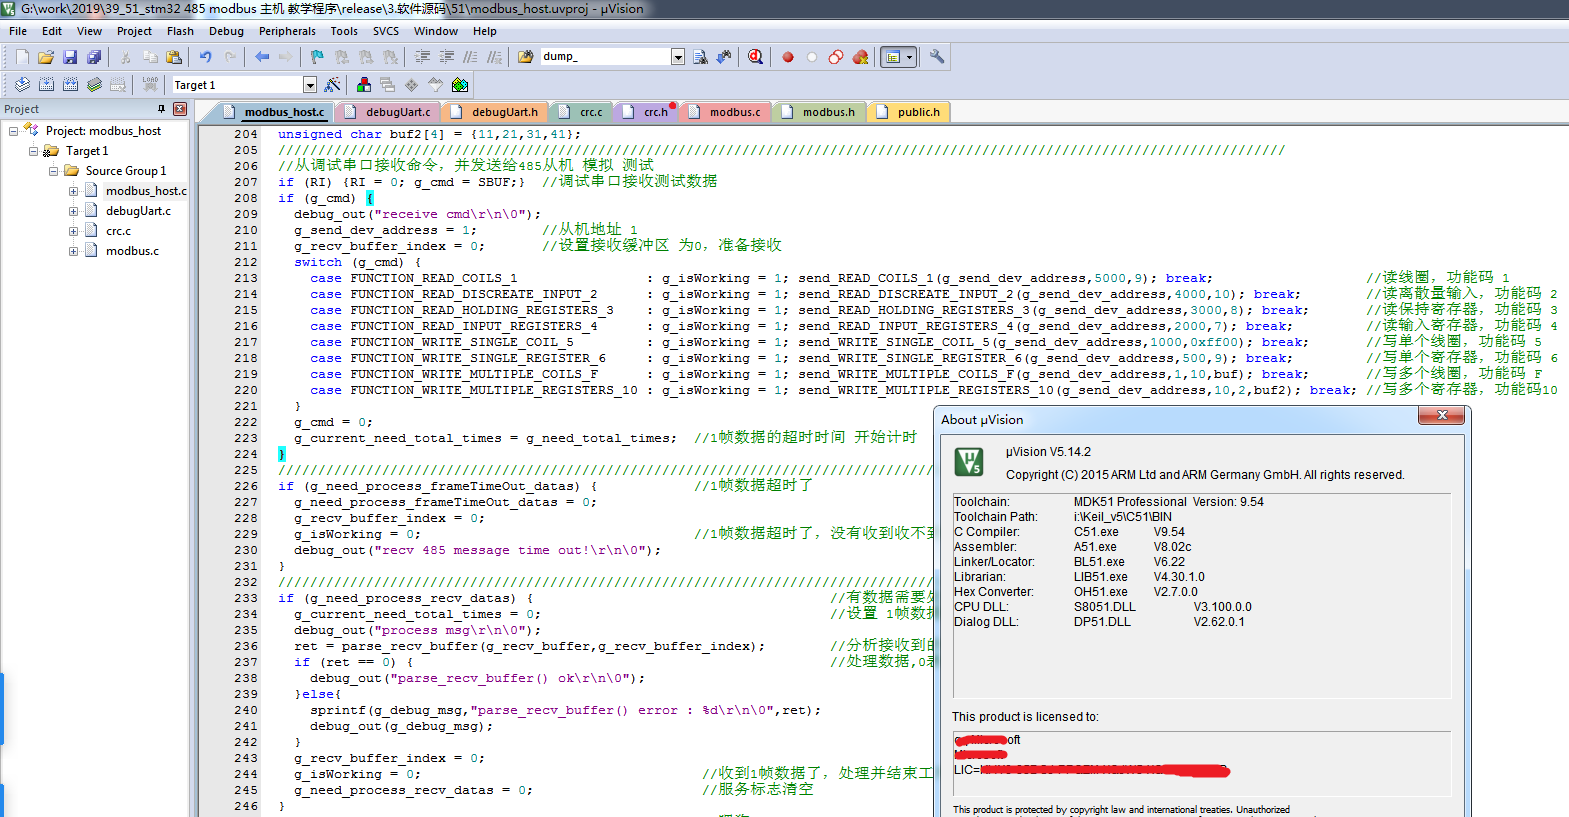Close the About µVision dialog
Image resolution: width=1569 pixels, height=817 pixels.
click(1442, 415)
